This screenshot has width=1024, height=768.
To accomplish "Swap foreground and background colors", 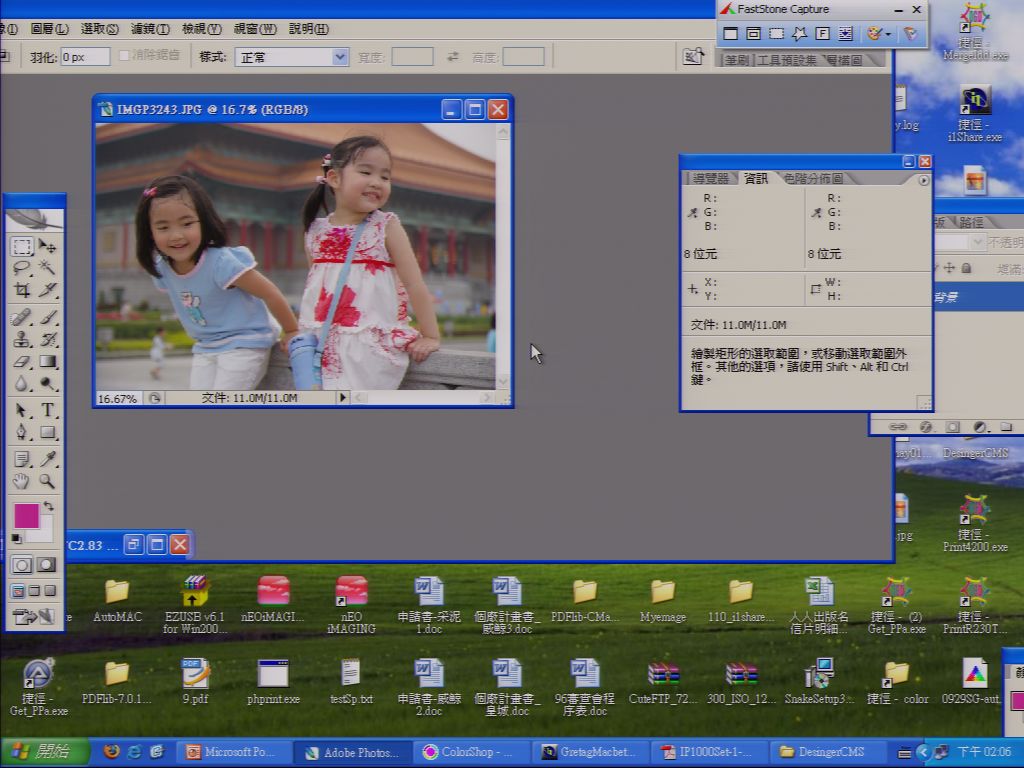I will (48, 506).
